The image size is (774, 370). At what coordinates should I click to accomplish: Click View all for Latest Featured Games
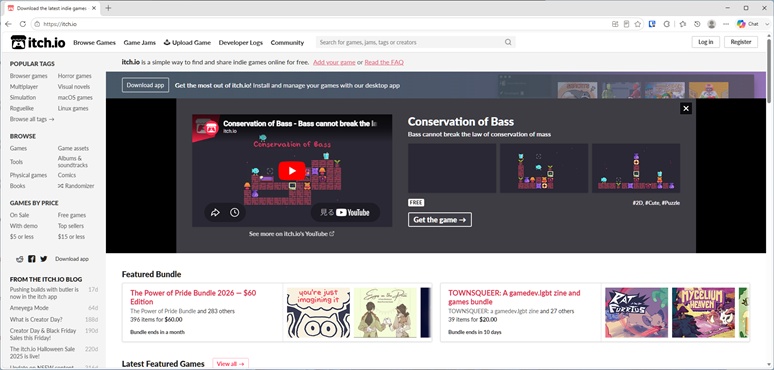coord(231,364)
